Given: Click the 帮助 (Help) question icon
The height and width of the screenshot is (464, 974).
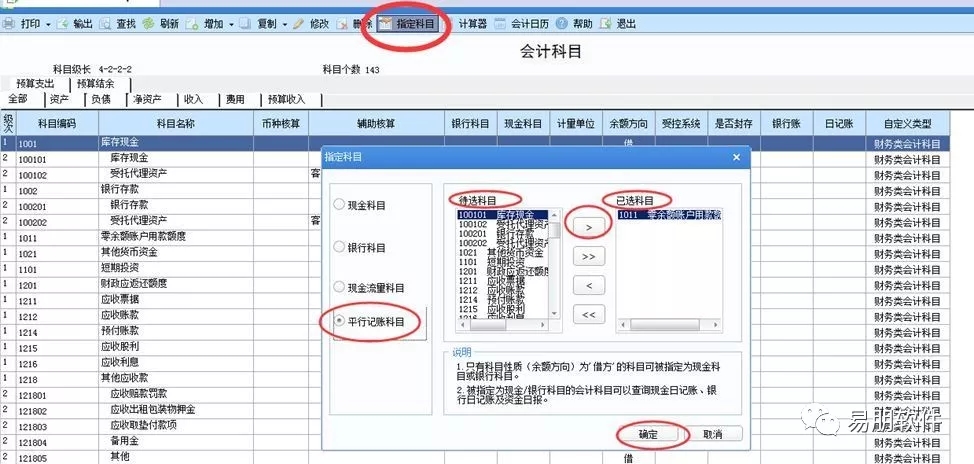Looking at the screenshot, I should point(562,23).
